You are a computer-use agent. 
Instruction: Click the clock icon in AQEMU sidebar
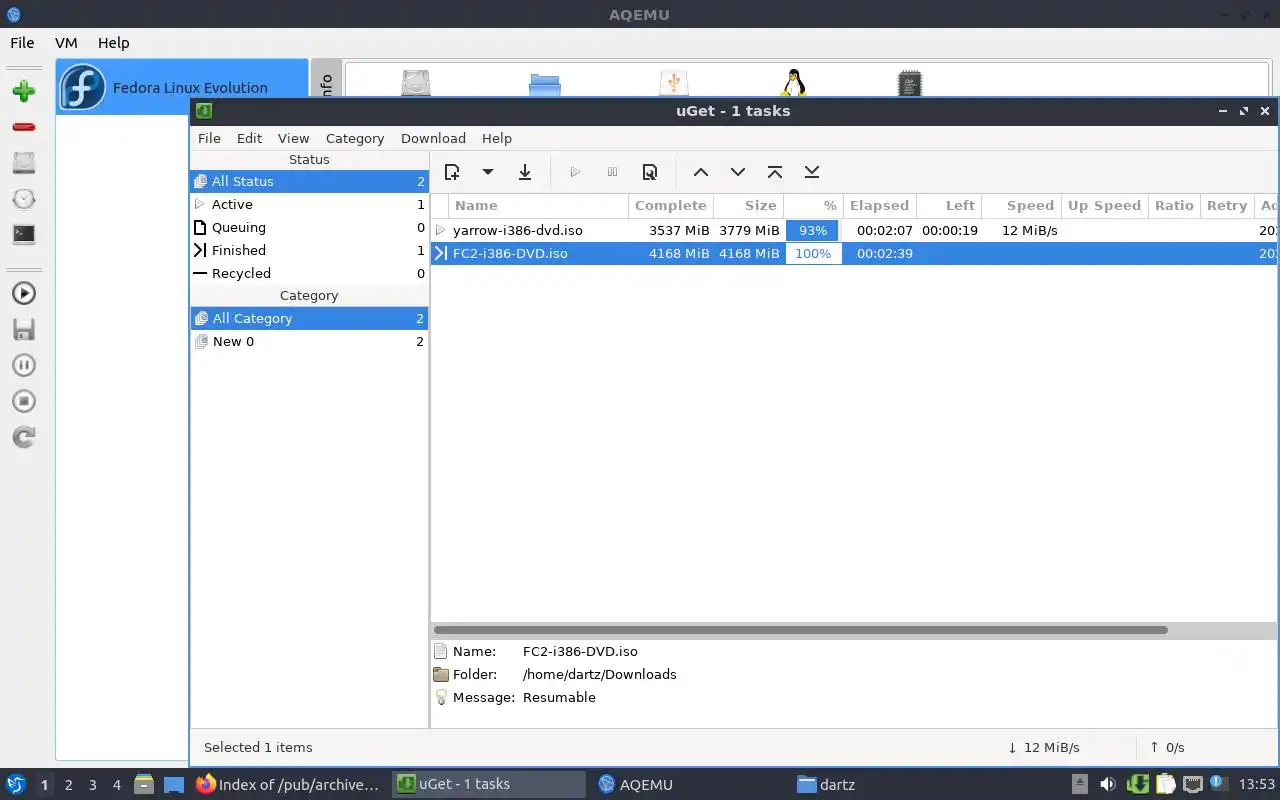pos(24,199)
